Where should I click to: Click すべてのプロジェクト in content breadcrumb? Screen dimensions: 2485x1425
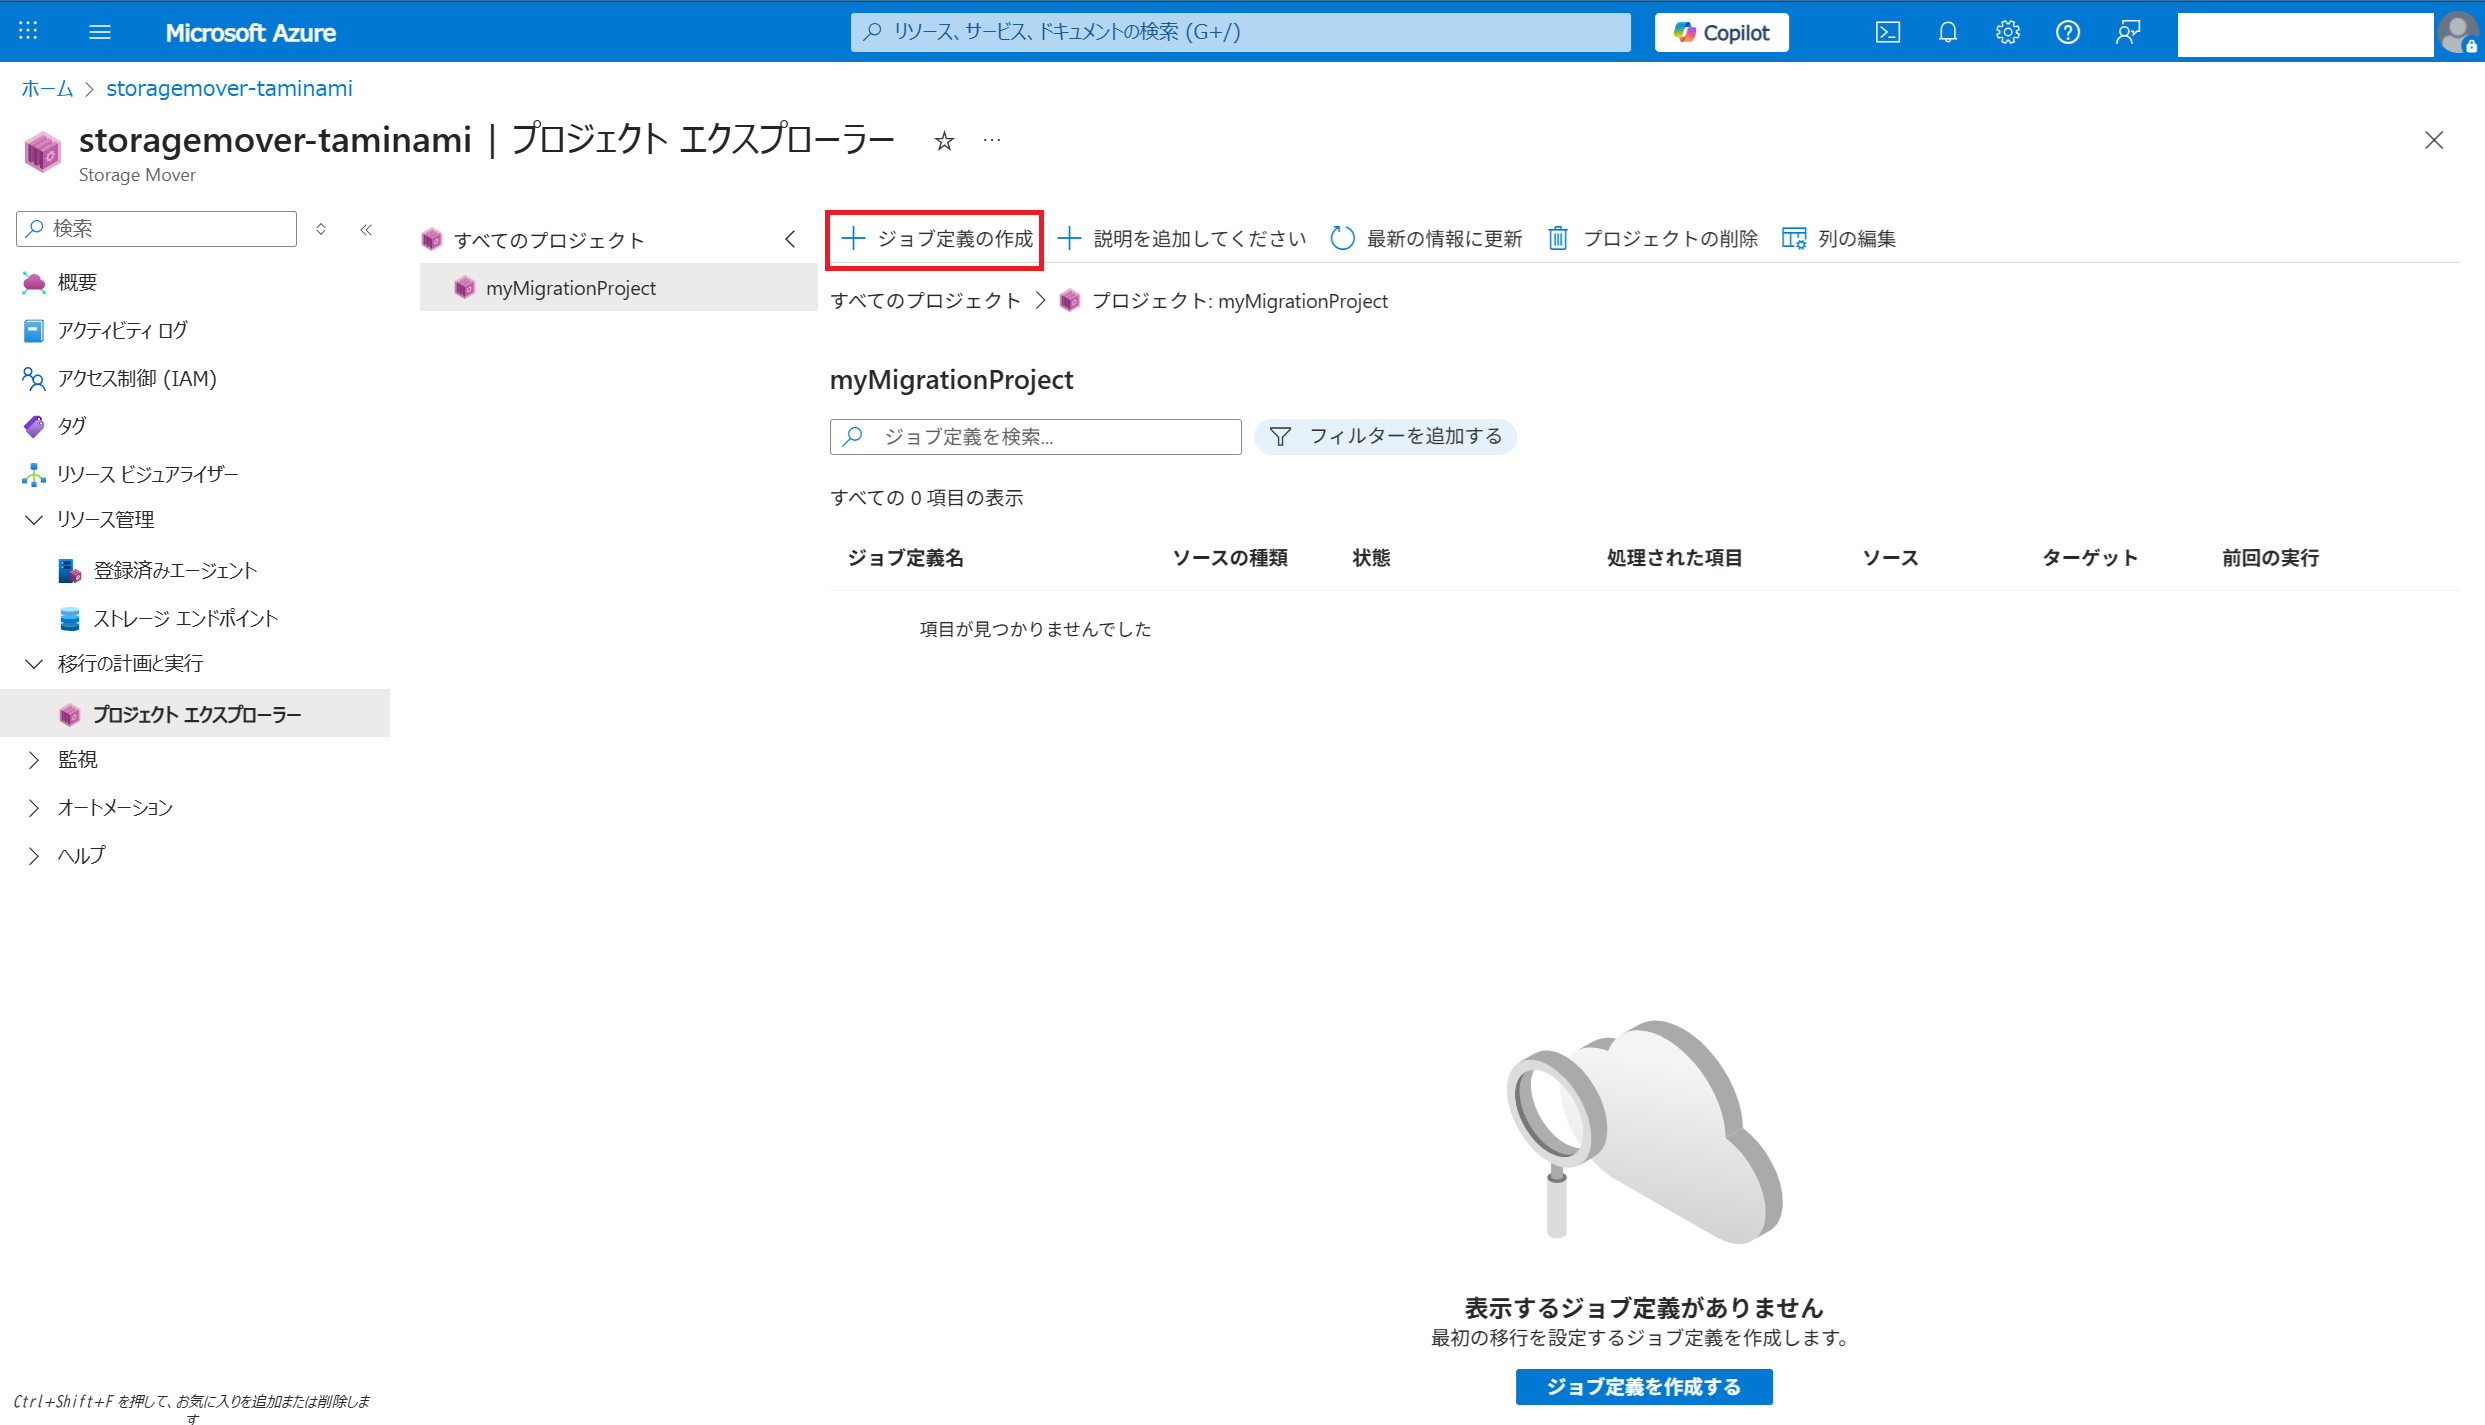[x=925, y=301]
